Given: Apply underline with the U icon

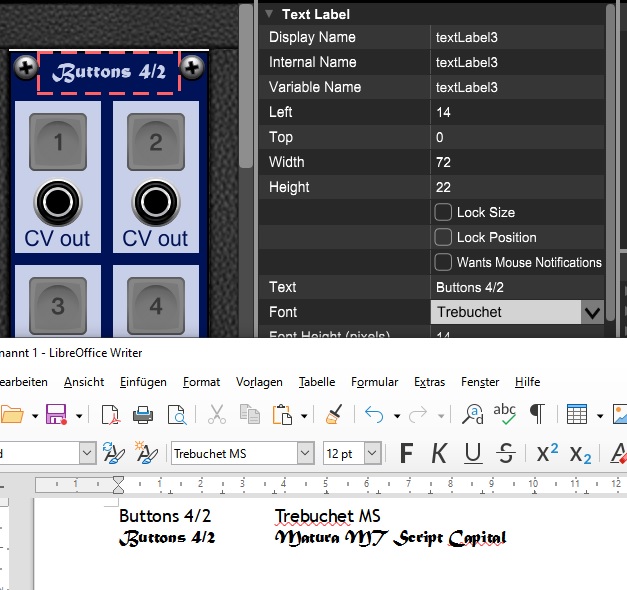Looking at the screenshot, I should click(473, 454).
